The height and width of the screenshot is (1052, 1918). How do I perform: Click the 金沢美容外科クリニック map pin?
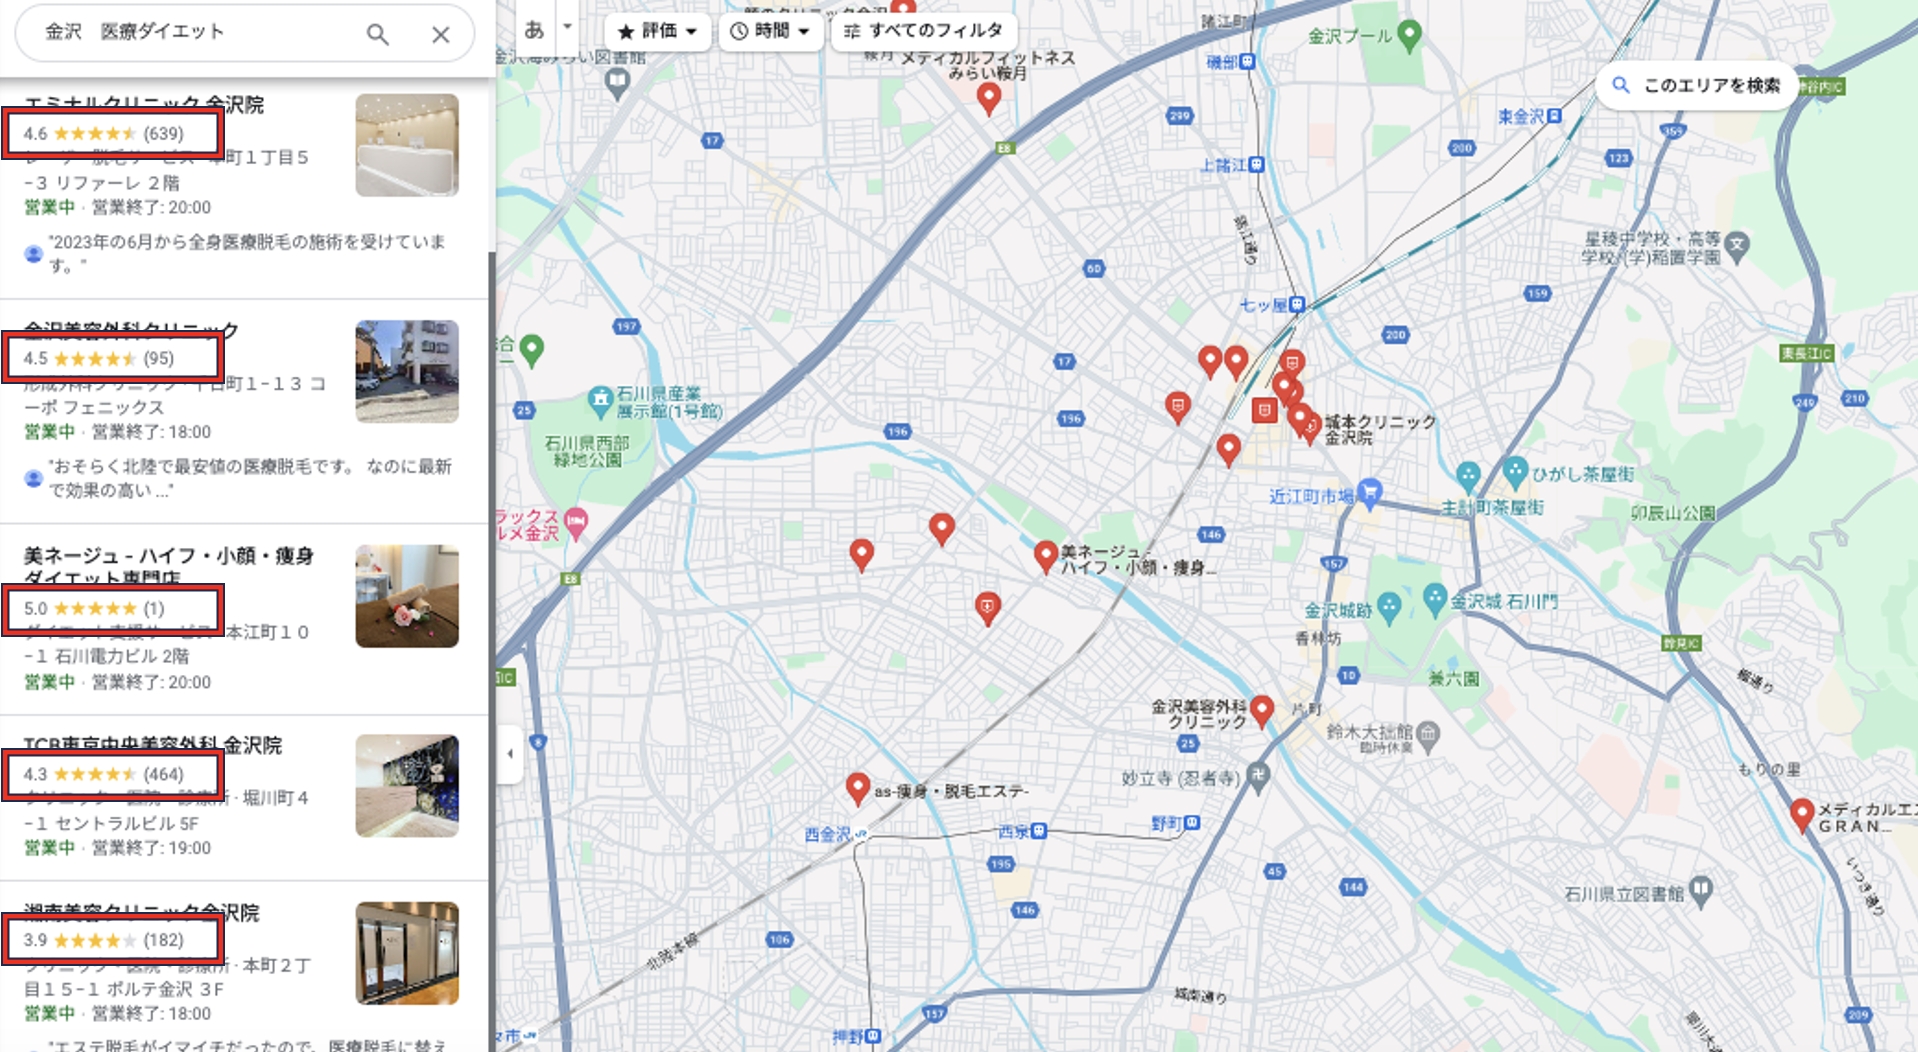click(x=1262, y=710)
